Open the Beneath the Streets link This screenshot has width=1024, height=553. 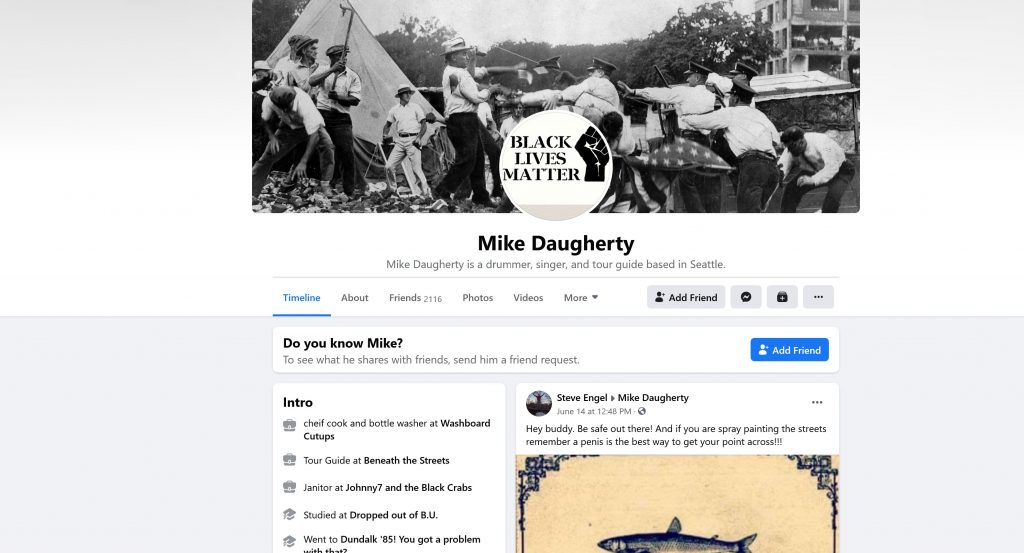click(x=406, y=460)
